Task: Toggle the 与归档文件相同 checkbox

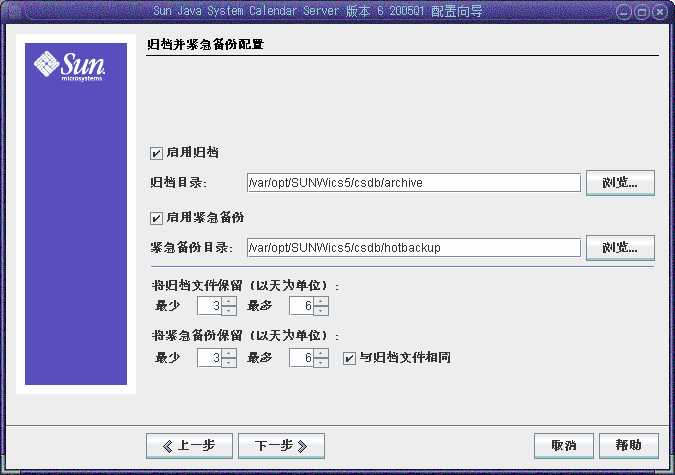Action: tap(349, 358)
